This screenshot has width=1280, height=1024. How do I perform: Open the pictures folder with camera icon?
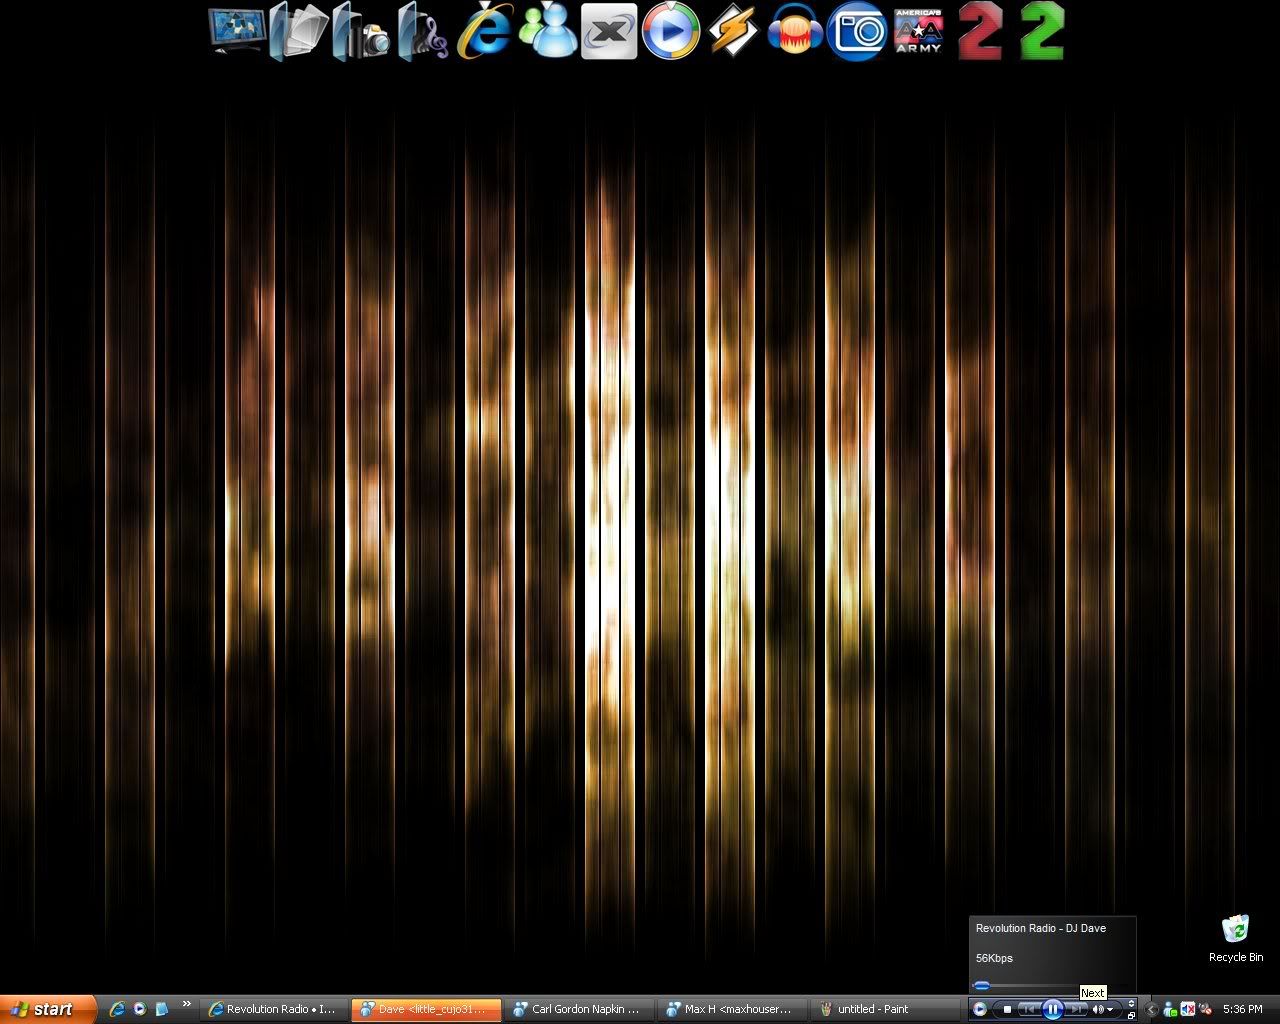pos(361,32)
